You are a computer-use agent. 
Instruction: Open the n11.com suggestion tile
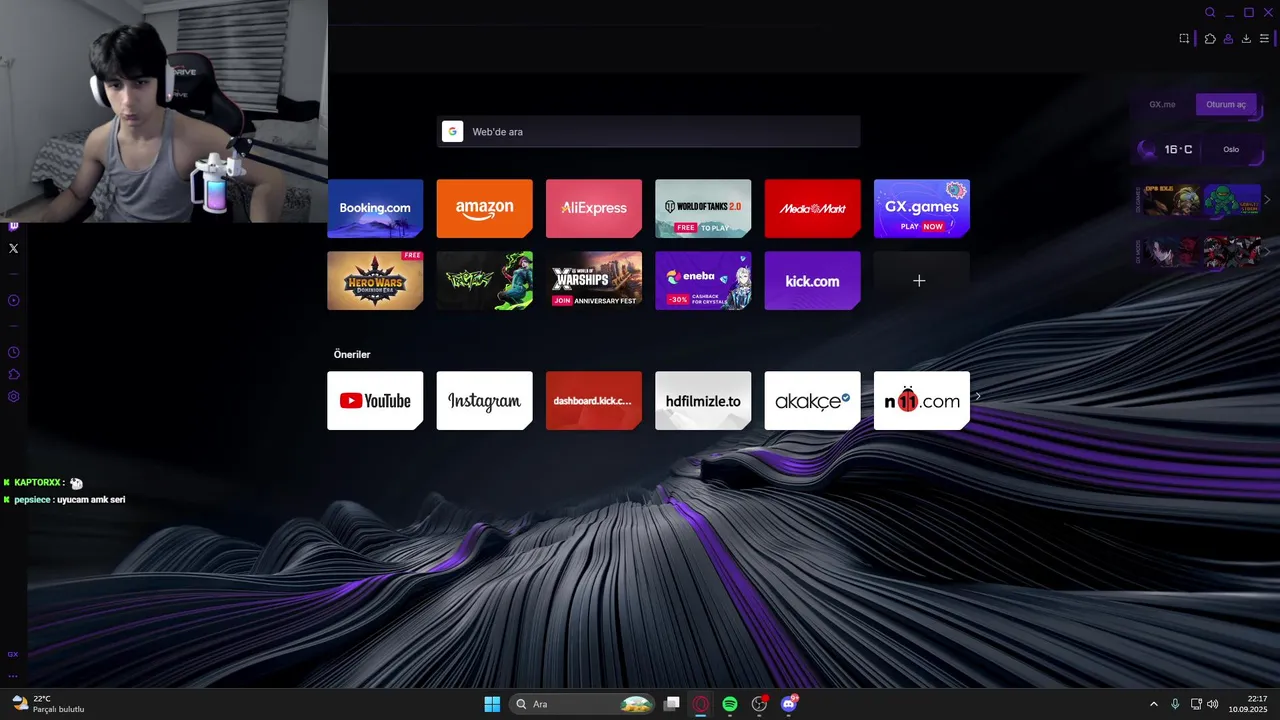[922, 400]
